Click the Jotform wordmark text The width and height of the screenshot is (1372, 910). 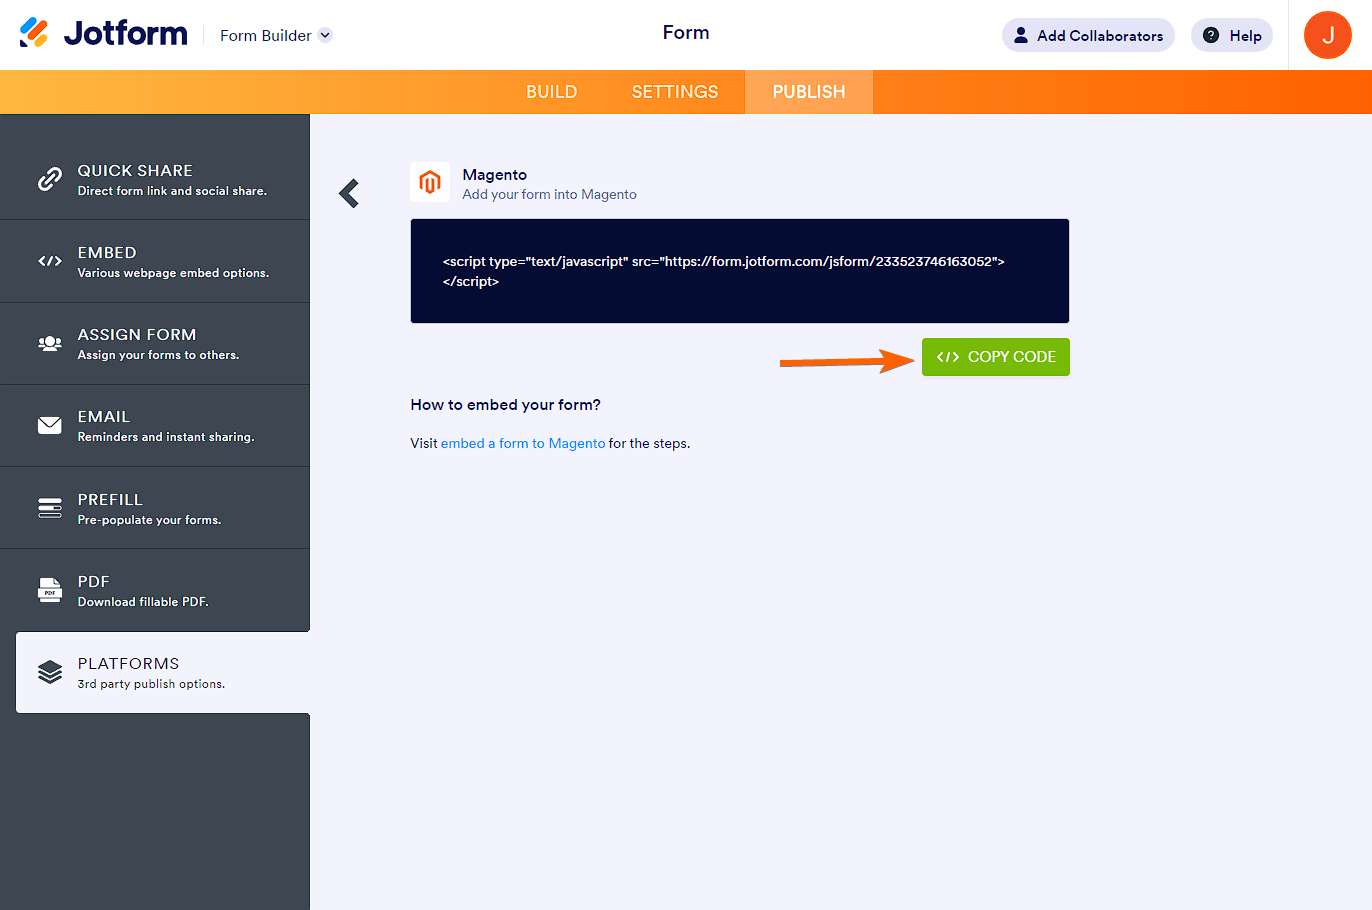tap(126, 33)
